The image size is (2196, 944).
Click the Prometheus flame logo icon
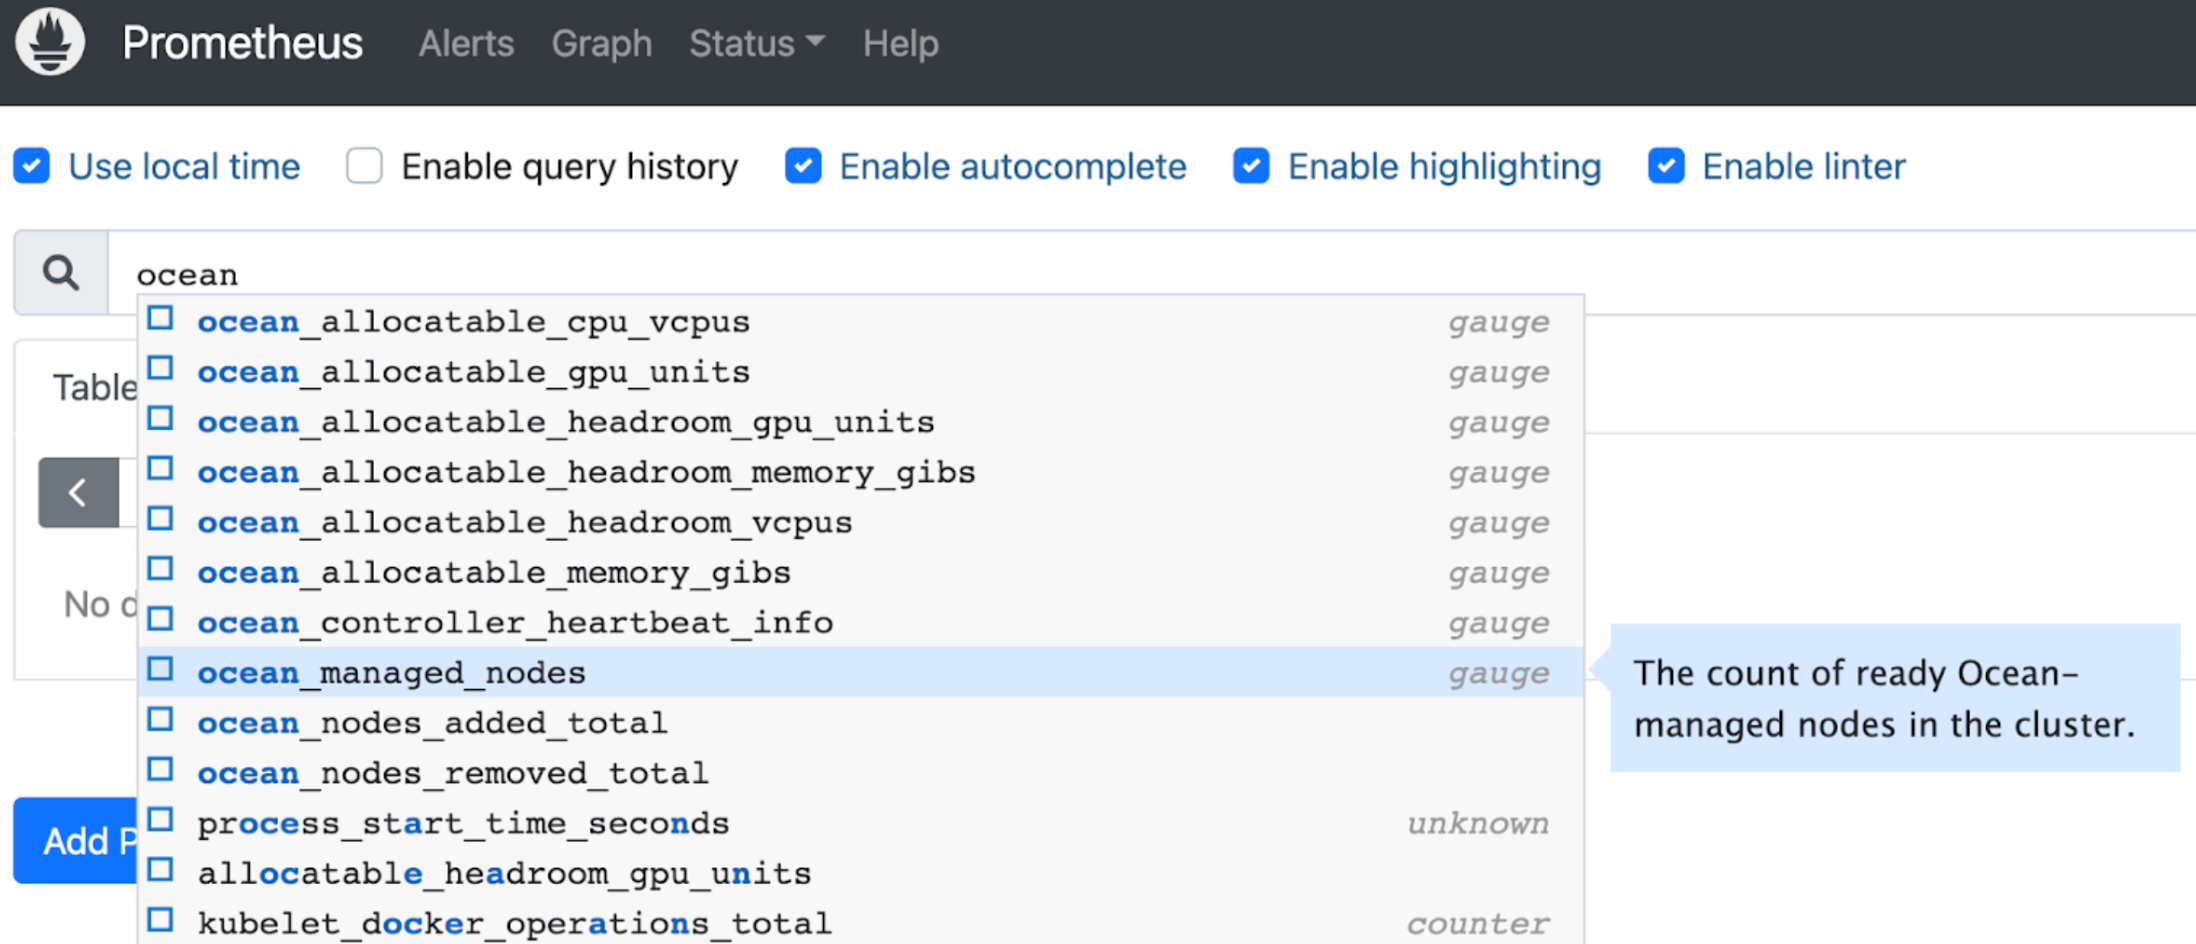[50, 42]
